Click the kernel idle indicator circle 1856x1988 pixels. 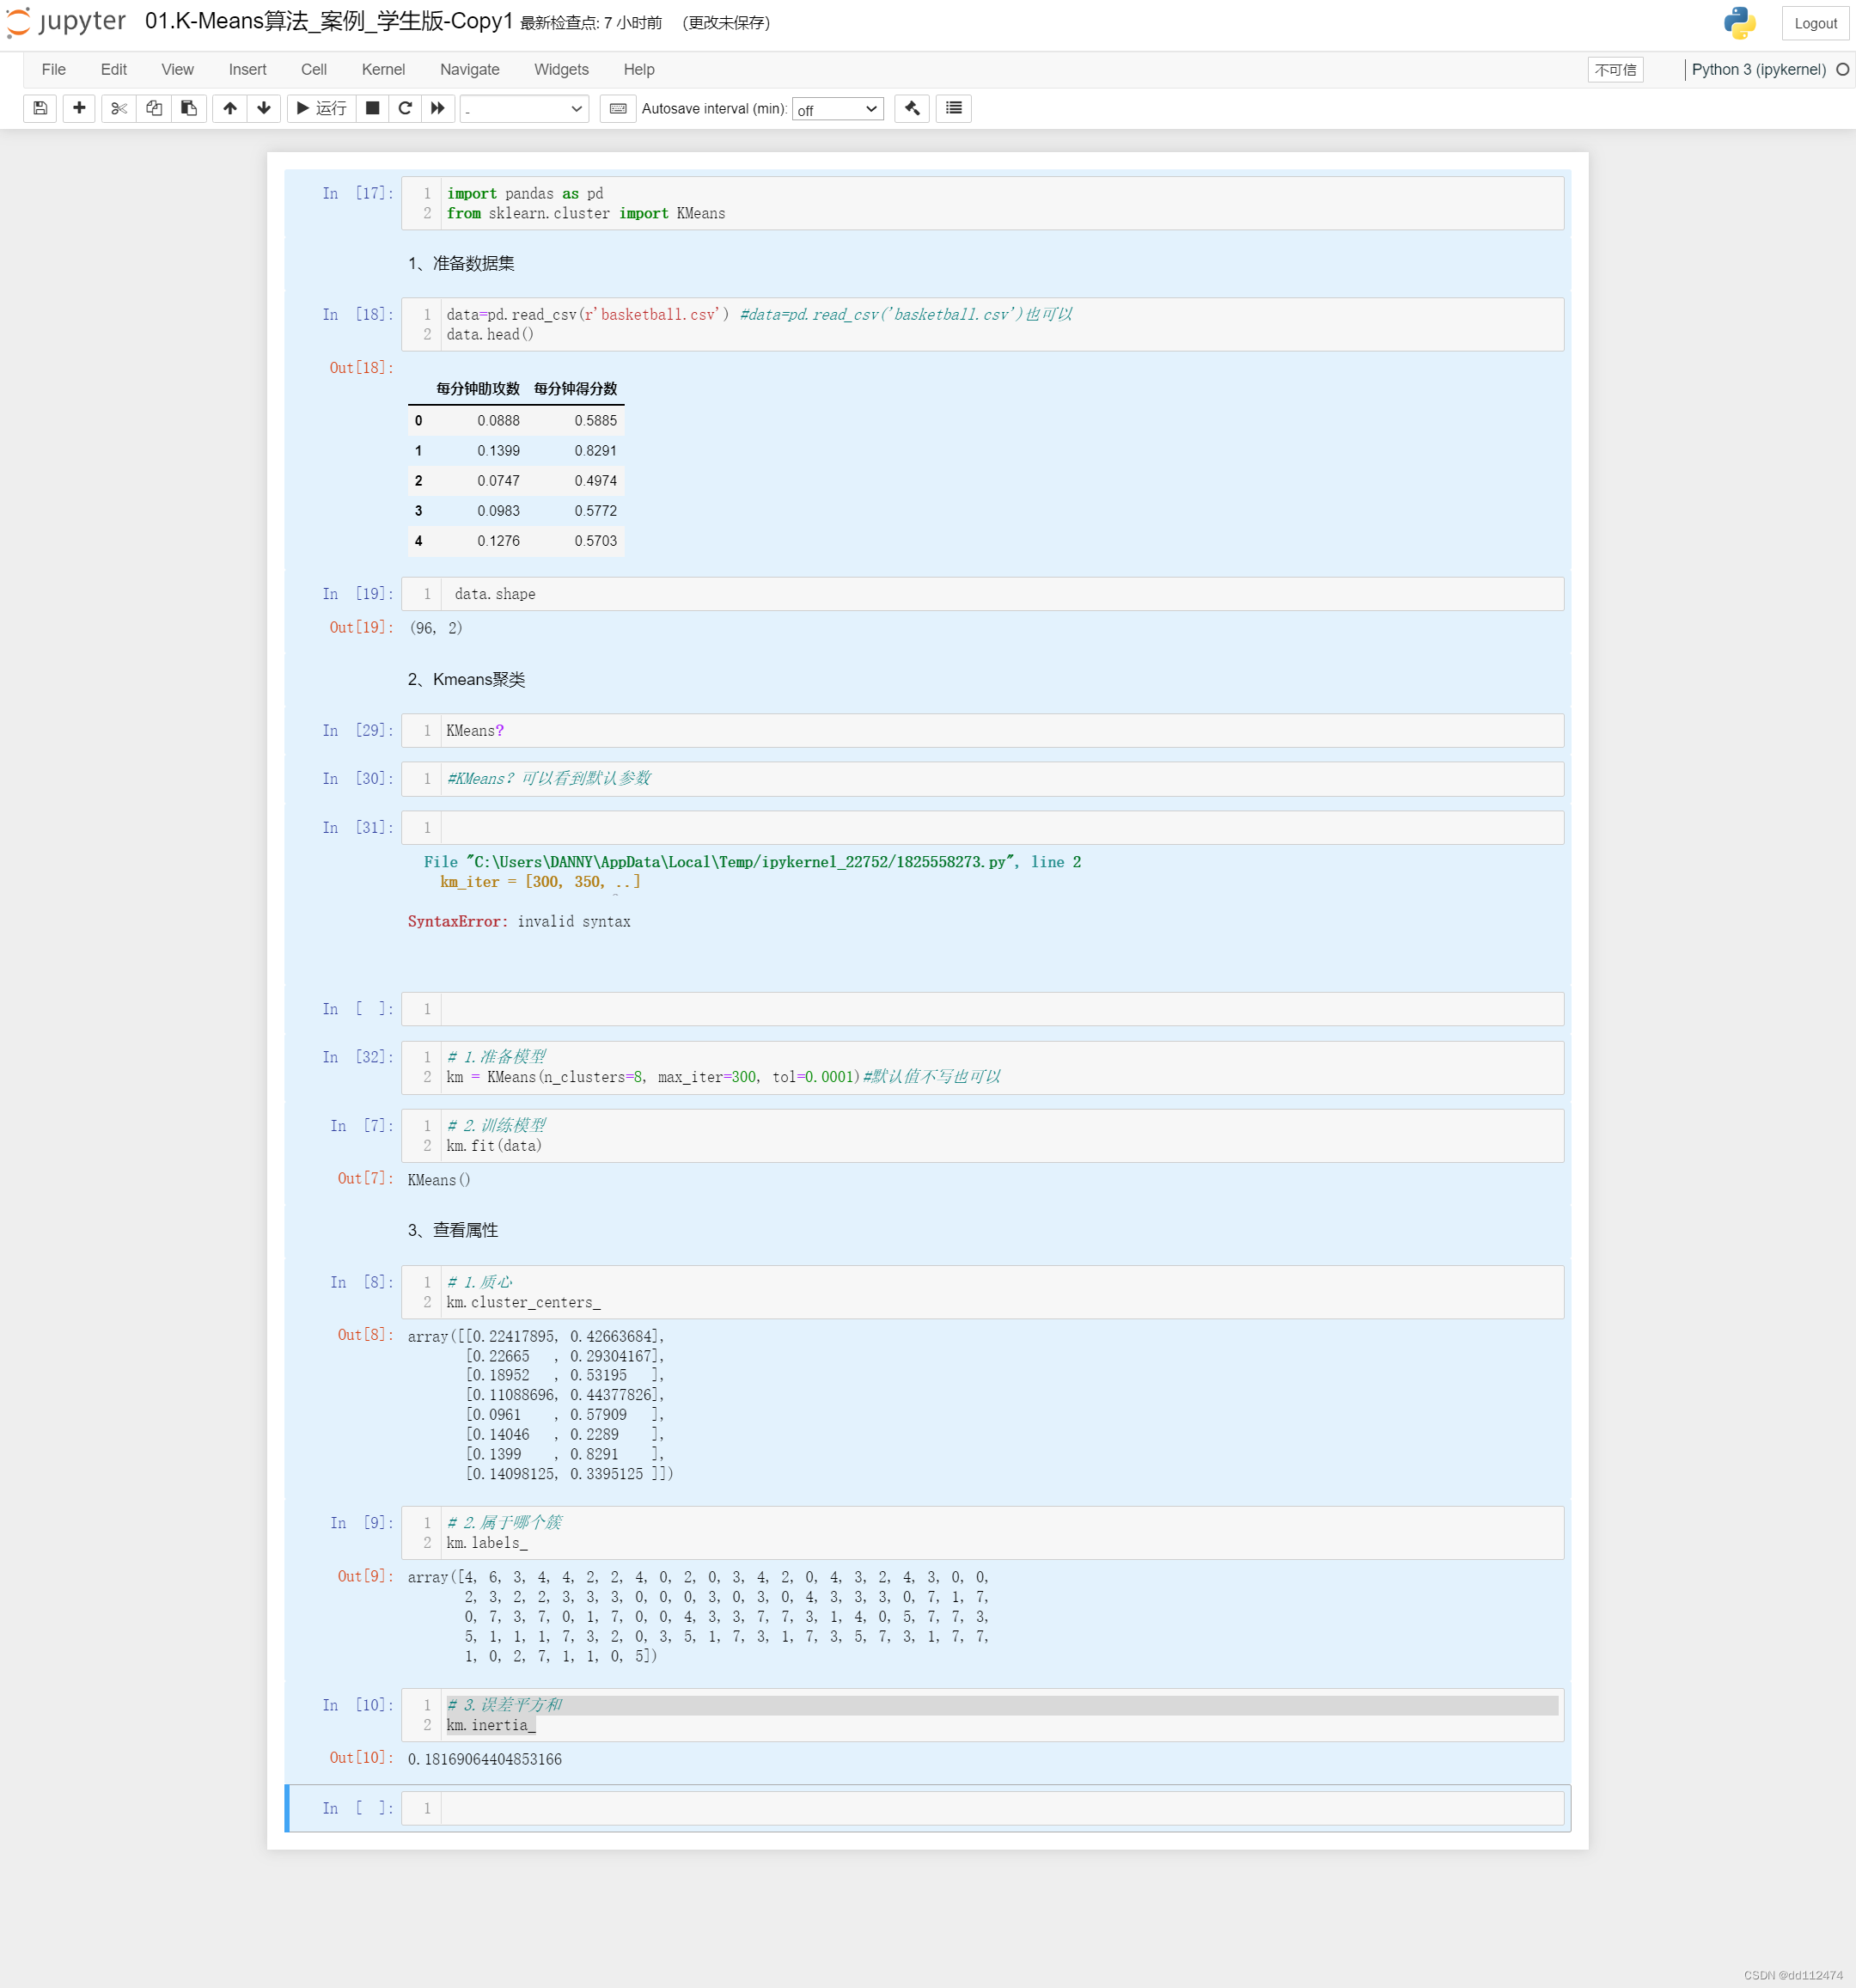tap(1842, 69)
